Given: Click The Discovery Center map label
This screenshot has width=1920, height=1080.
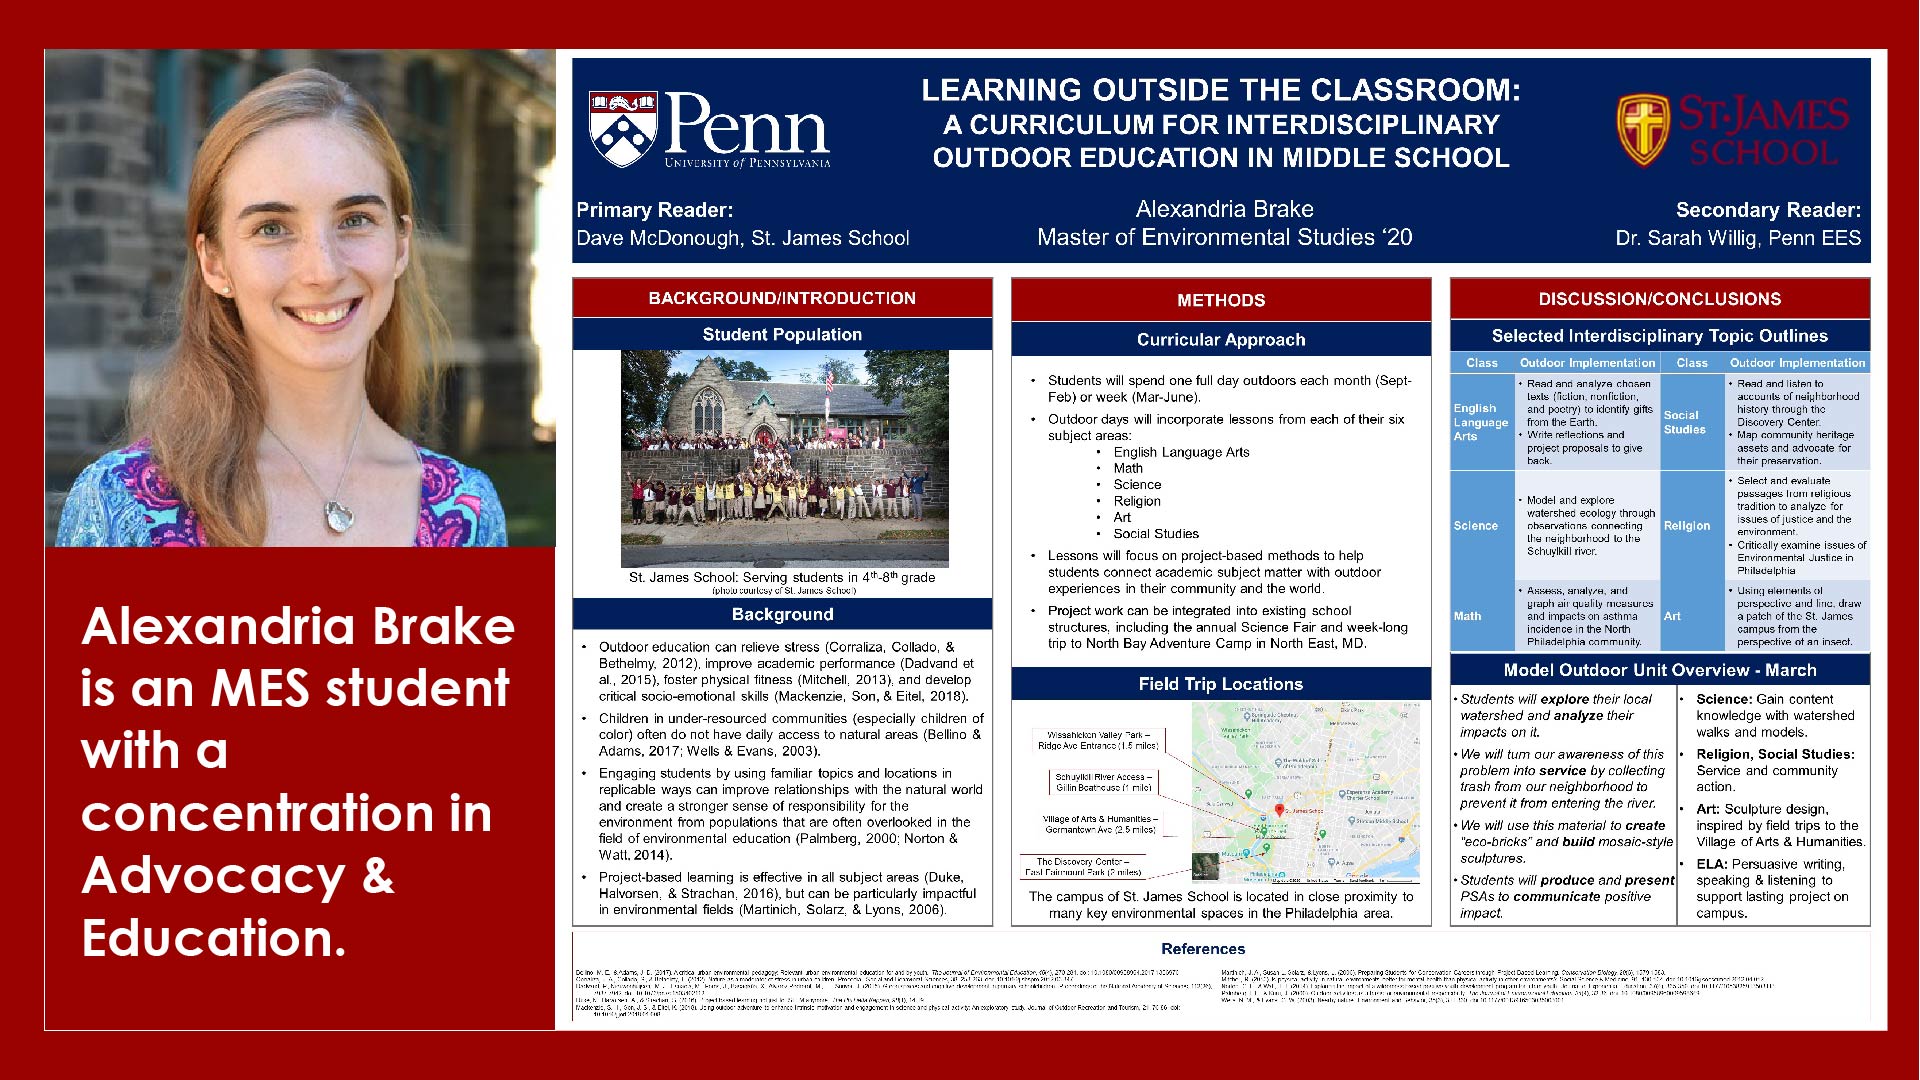Looking at the screenshot, I should click(1083, 866).
